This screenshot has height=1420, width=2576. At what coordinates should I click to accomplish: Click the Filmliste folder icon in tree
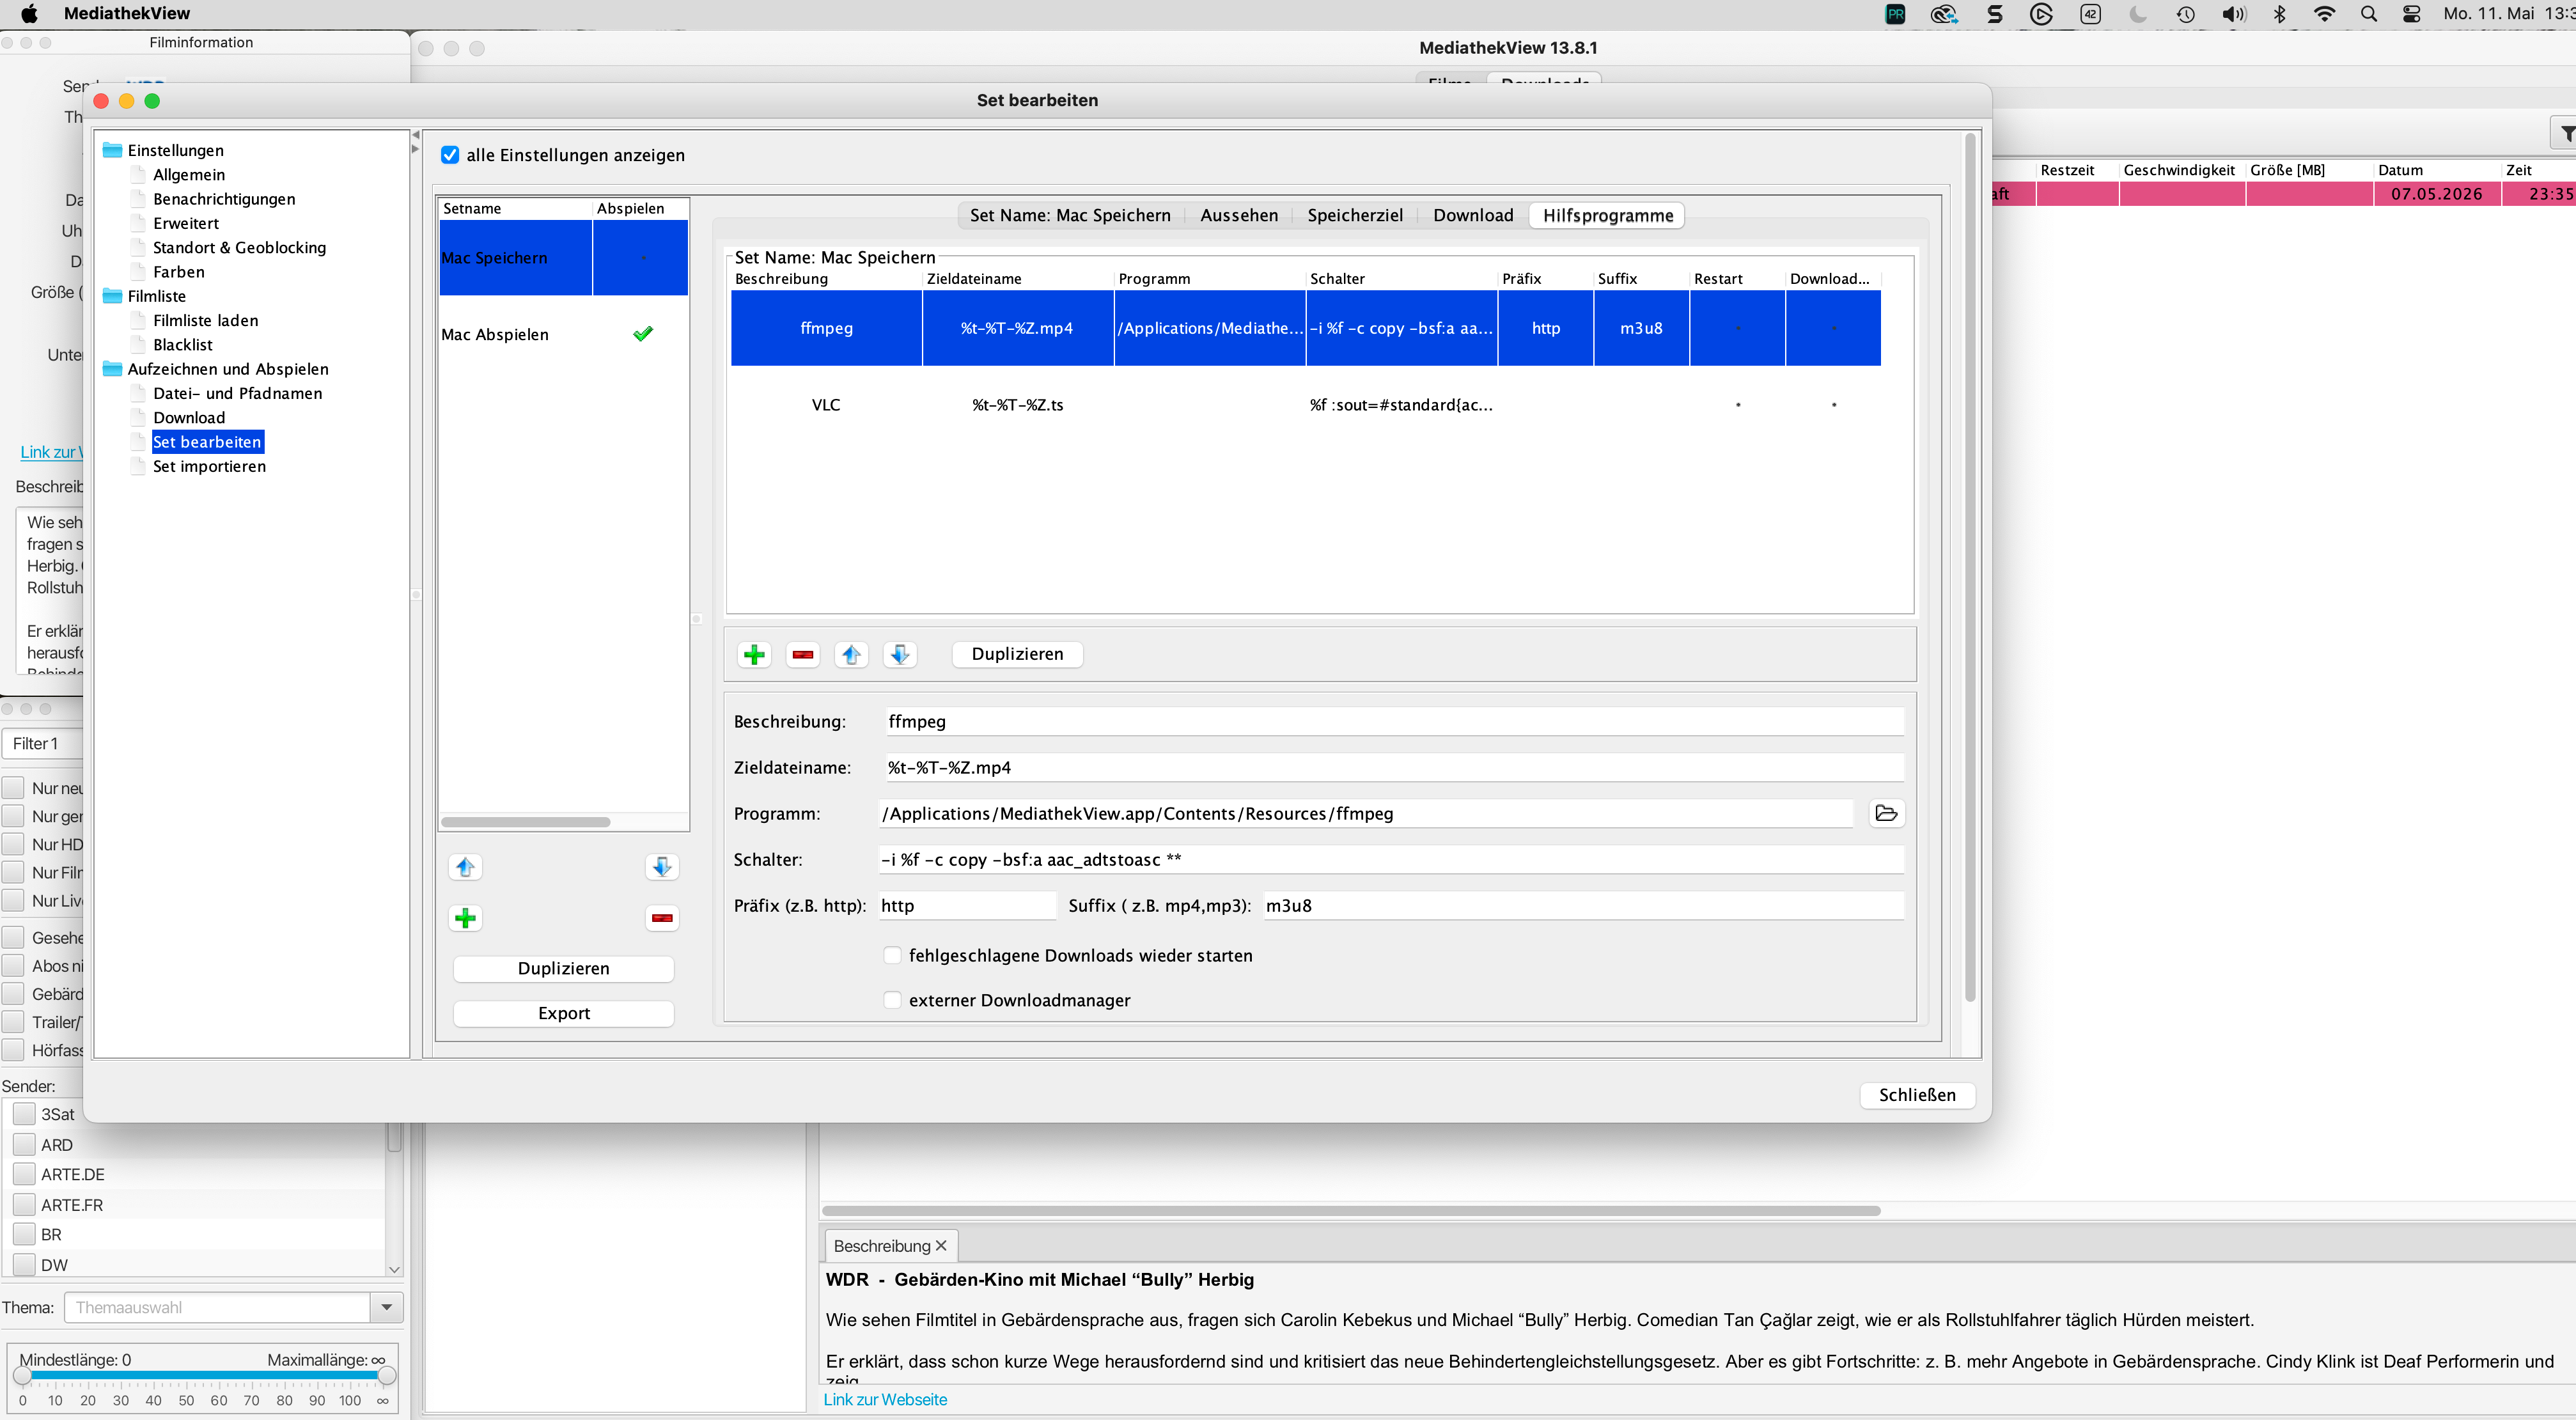point(113,296)
